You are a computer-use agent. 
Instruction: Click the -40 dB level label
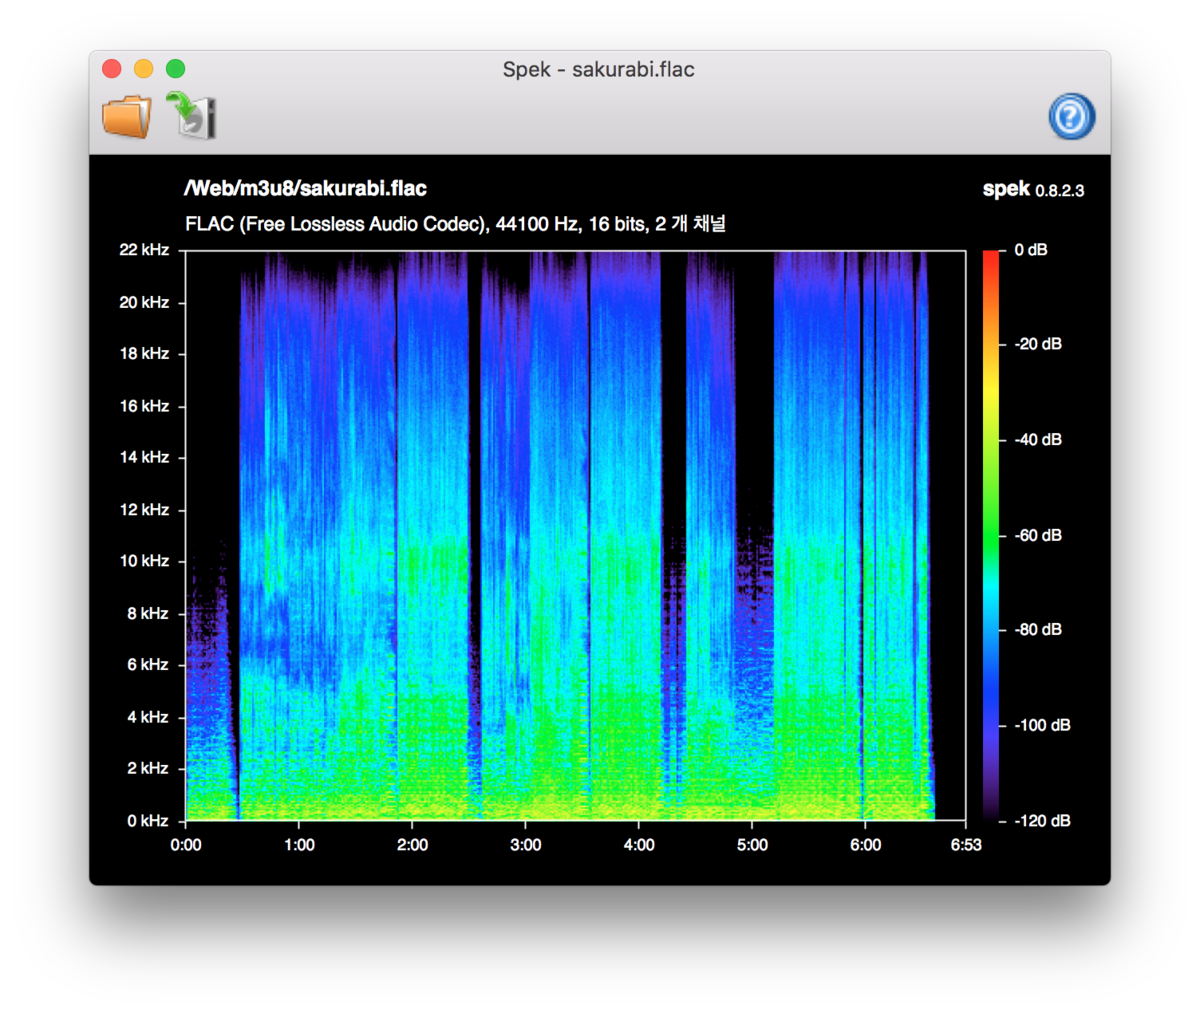coord(1038,440)
